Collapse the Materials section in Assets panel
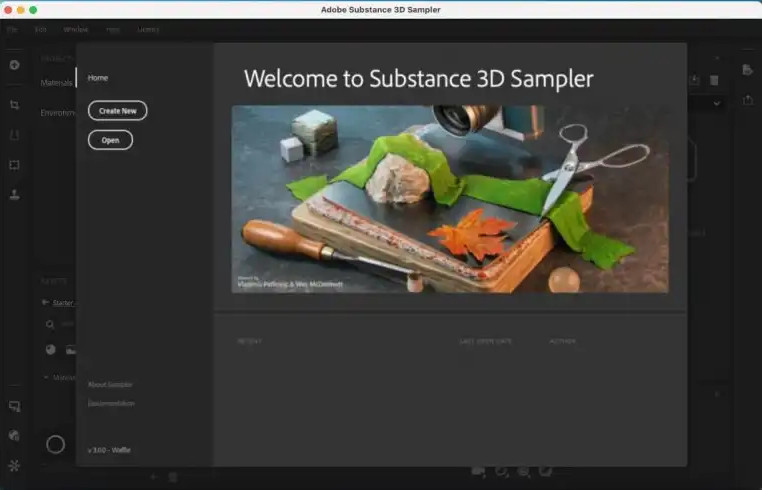This screenshot has width=762, height=490. coord(46,377)
